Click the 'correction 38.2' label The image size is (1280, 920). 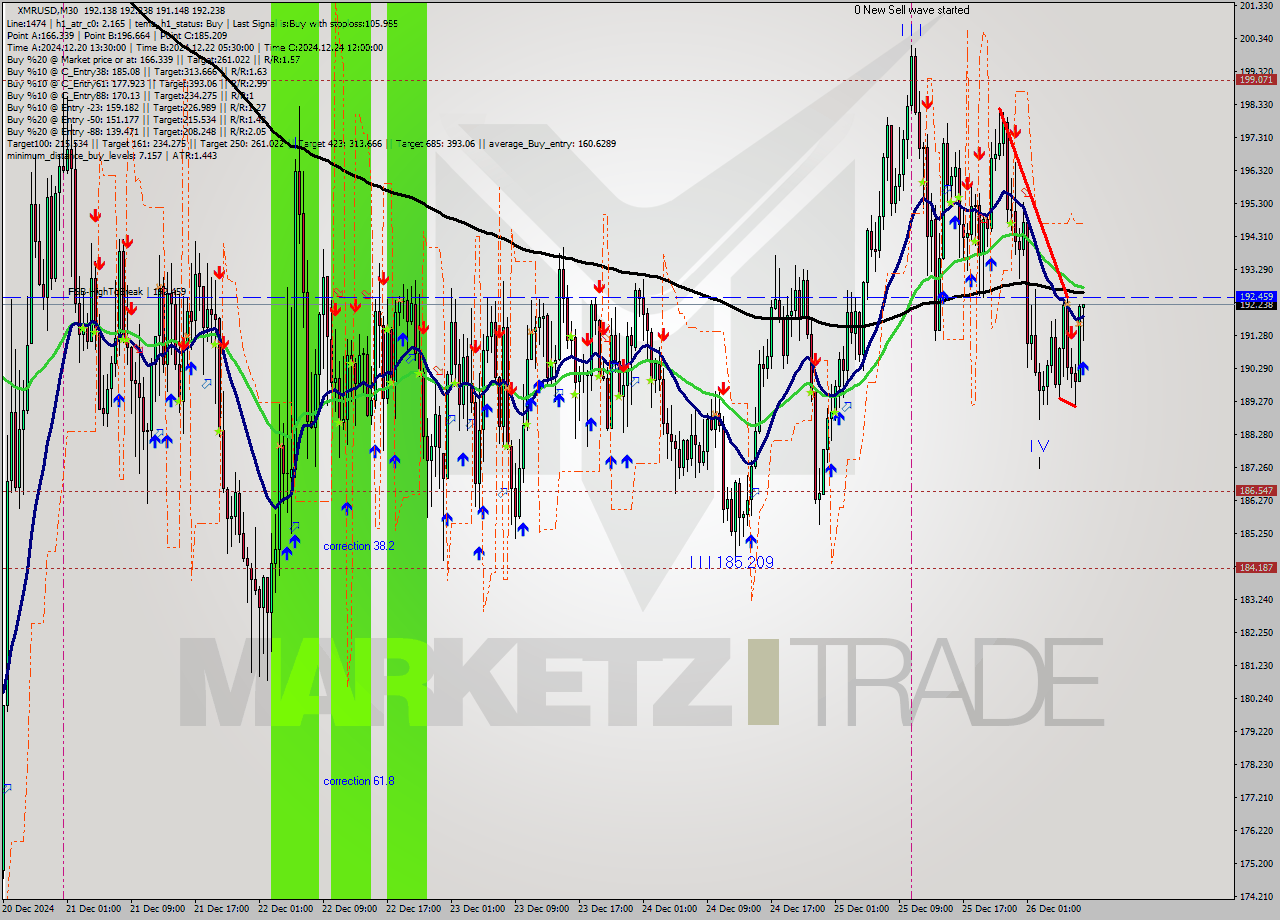coord(358,546)
